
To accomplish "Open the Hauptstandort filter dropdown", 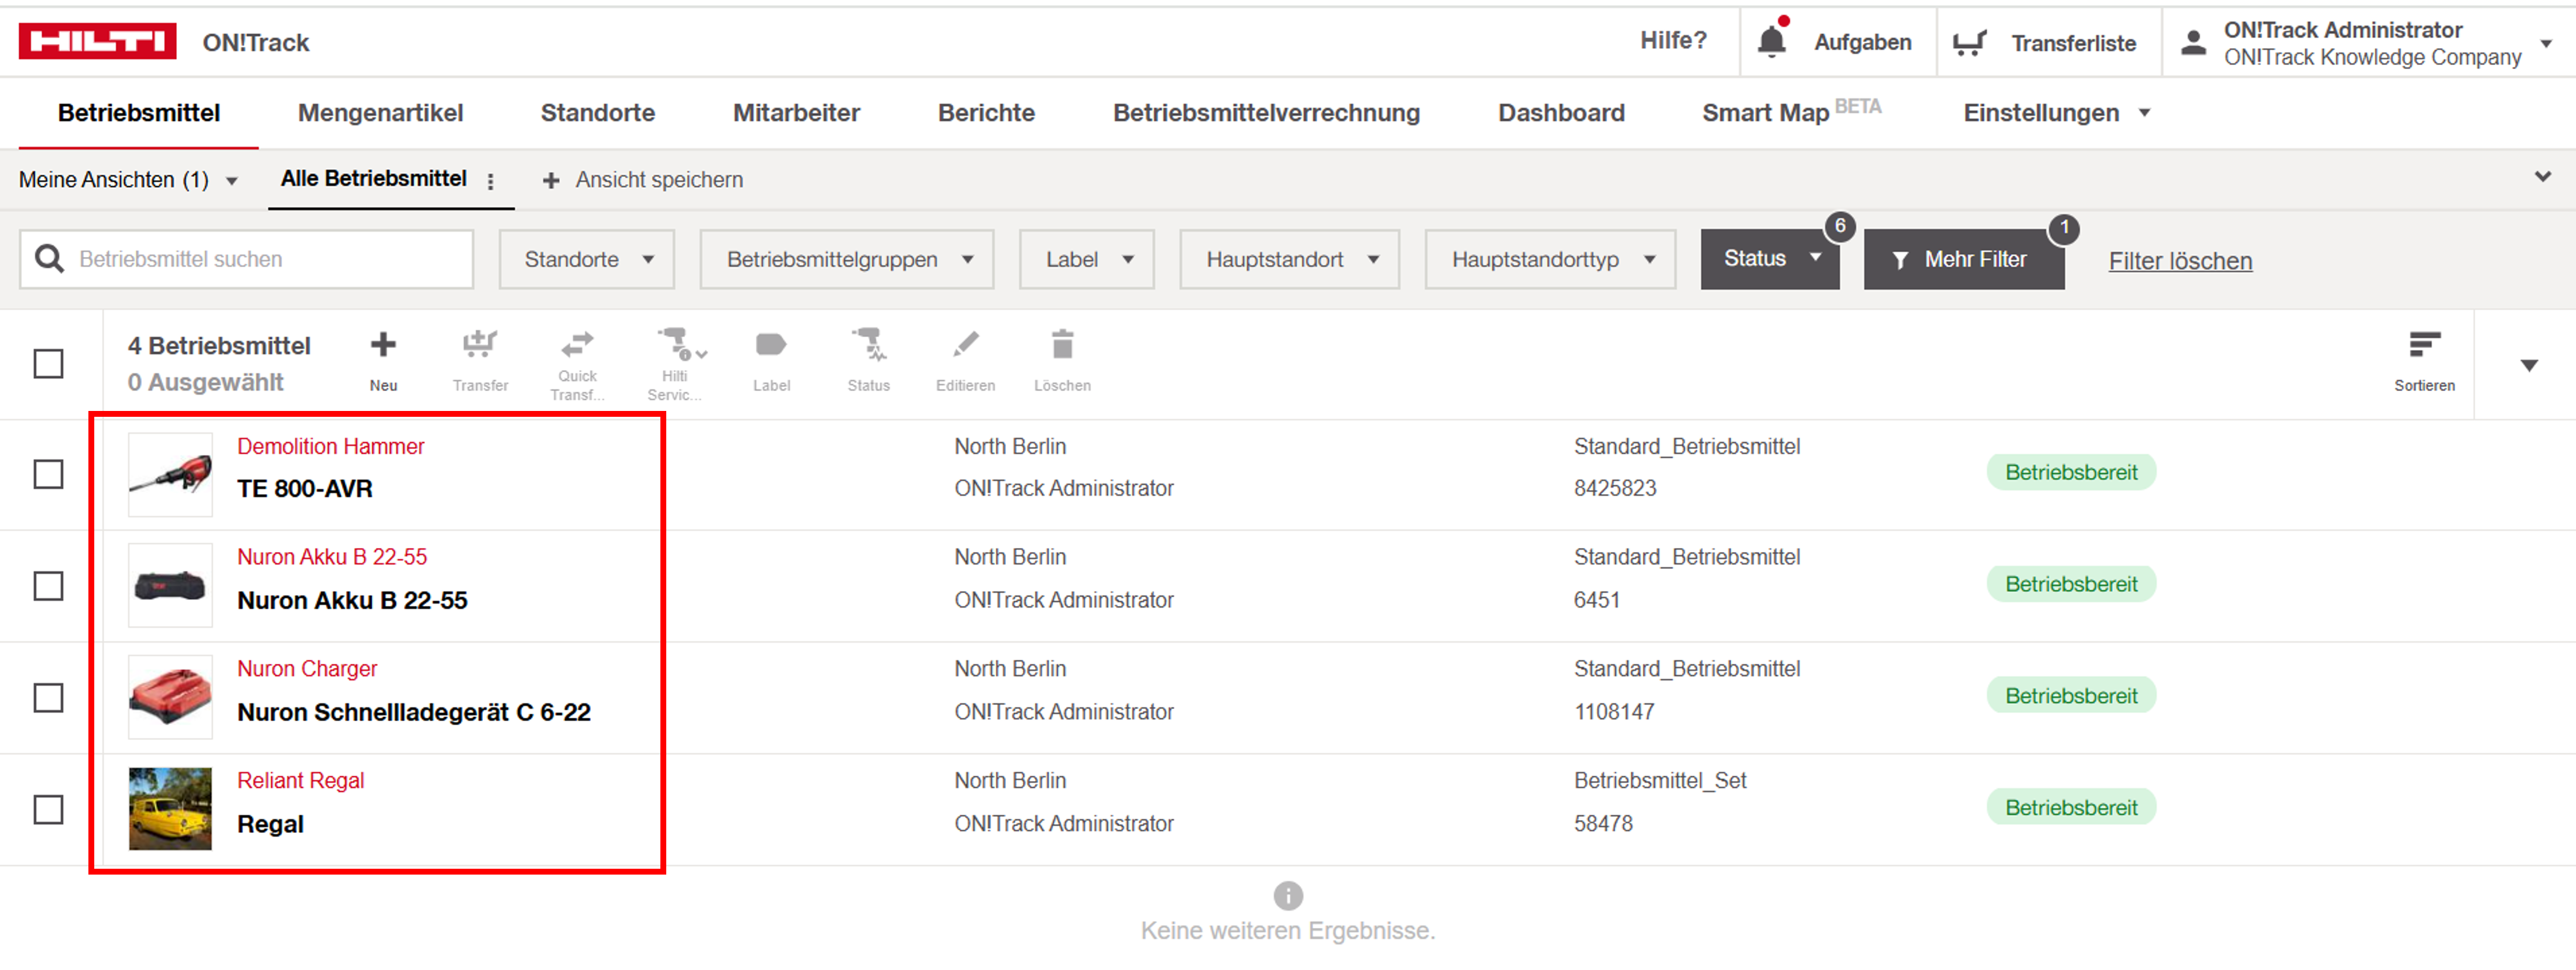I will 1290,260.
